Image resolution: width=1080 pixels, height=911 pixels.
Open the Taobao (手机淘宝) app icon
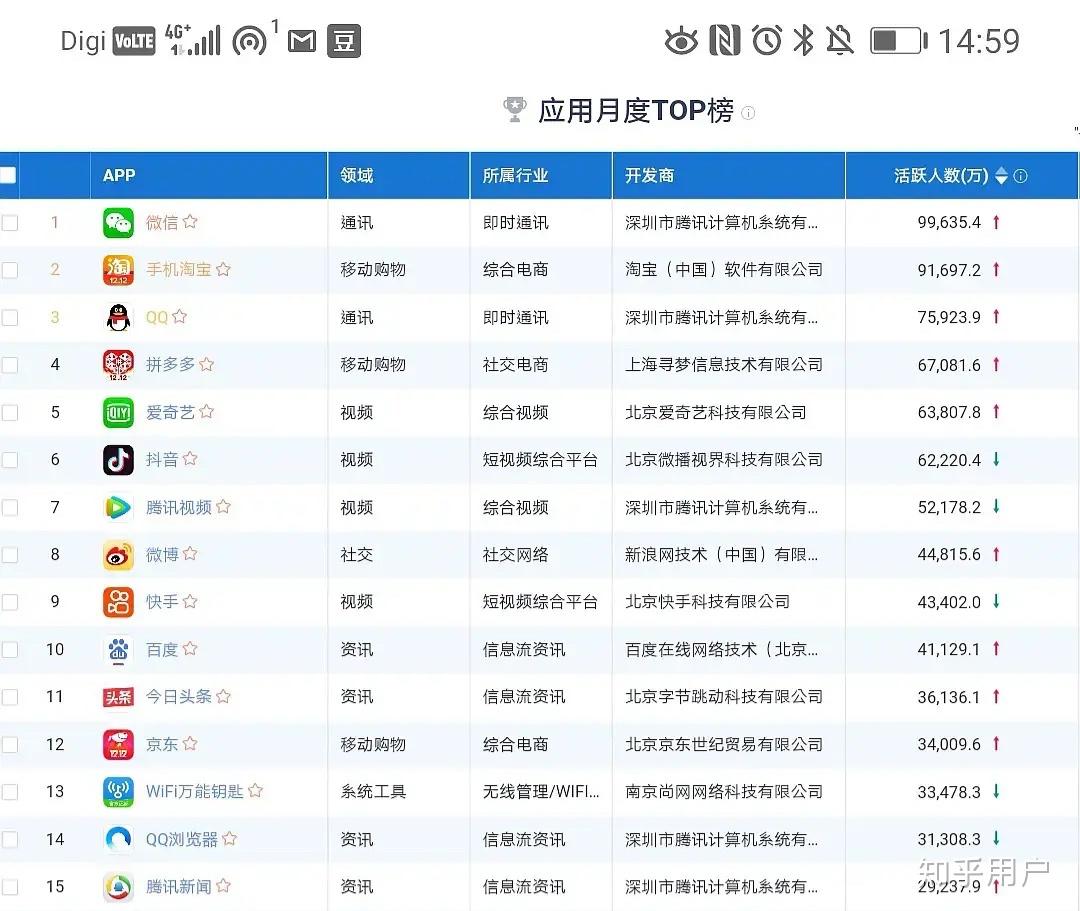(118, 270)
